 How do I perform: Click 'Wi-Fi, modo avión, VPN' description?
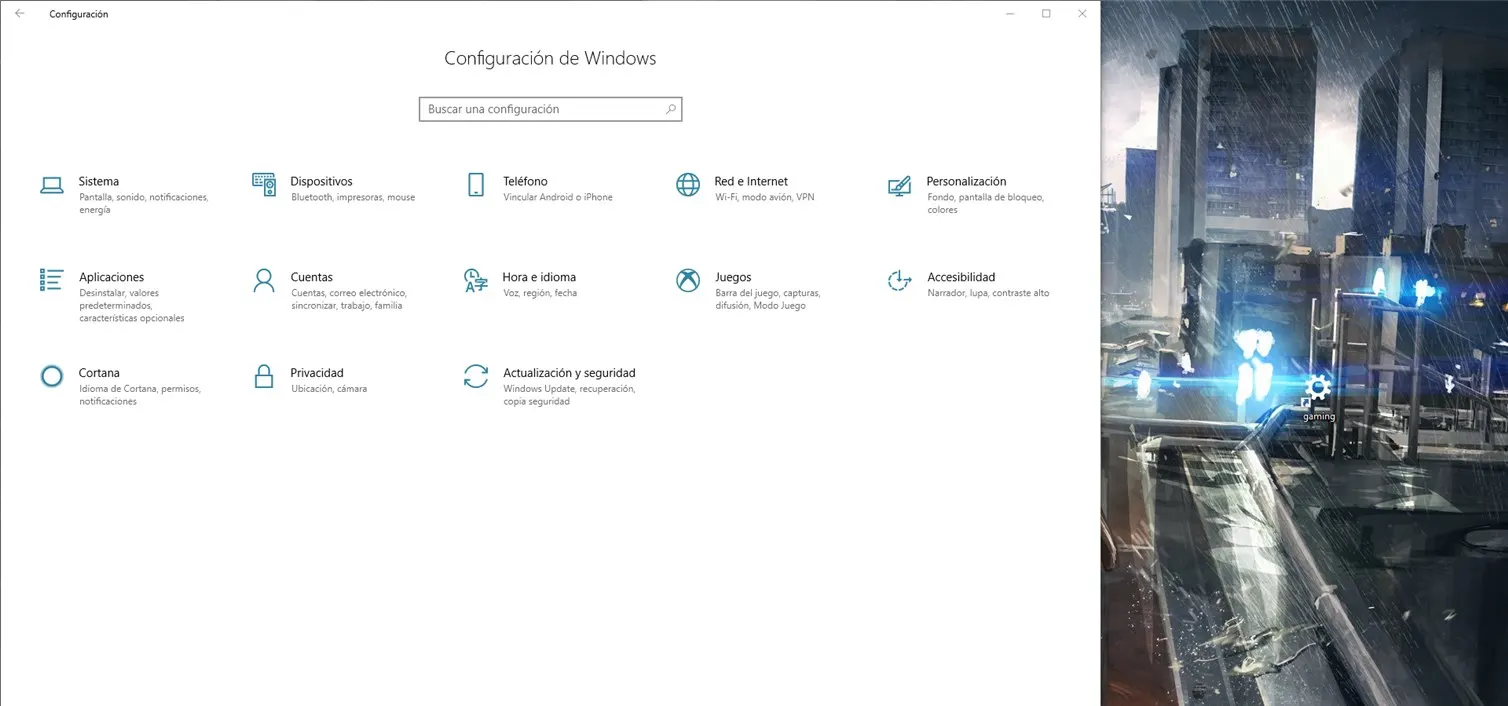(x=765, y=198)
